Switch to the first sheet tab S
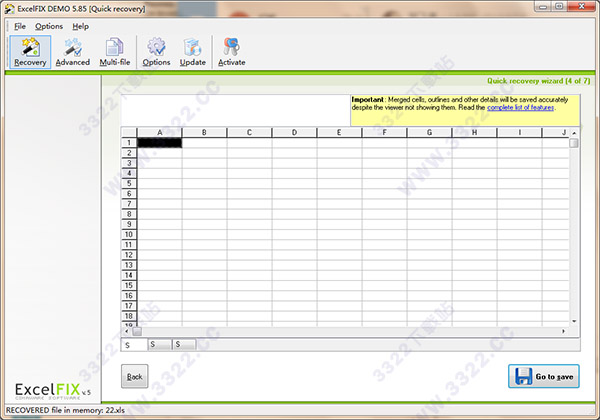 134,345
